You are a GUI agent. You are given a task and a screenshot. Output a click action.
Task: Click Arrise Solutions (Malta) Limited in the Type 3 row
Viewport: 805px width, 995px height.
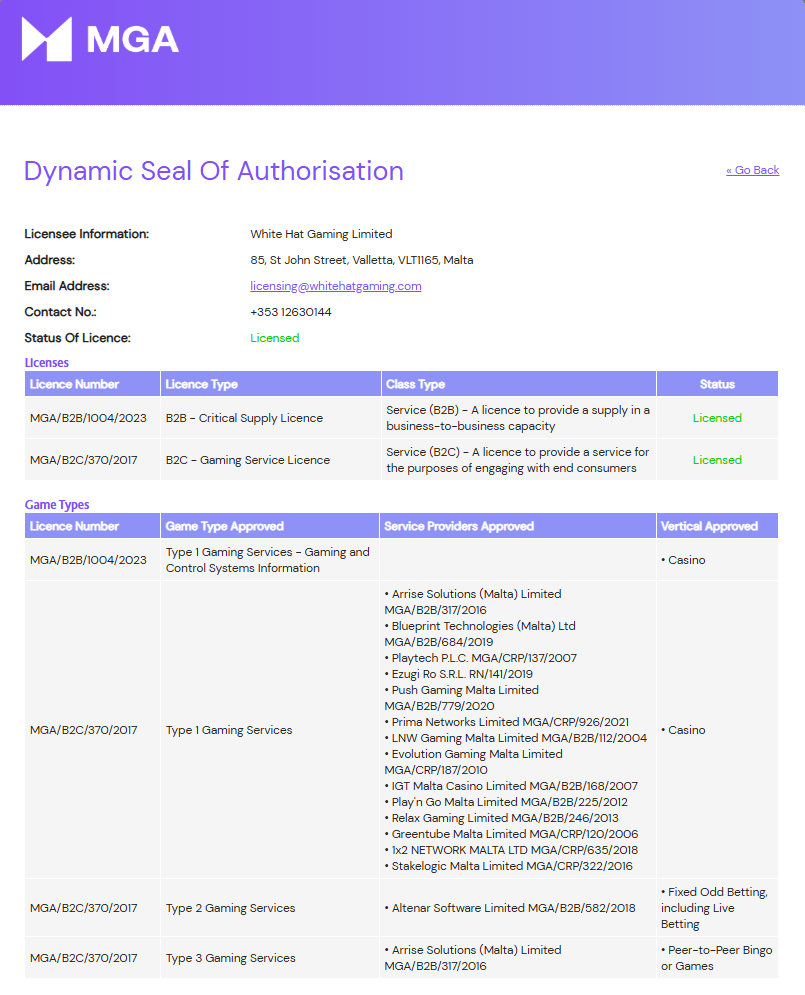coord(473,958)
